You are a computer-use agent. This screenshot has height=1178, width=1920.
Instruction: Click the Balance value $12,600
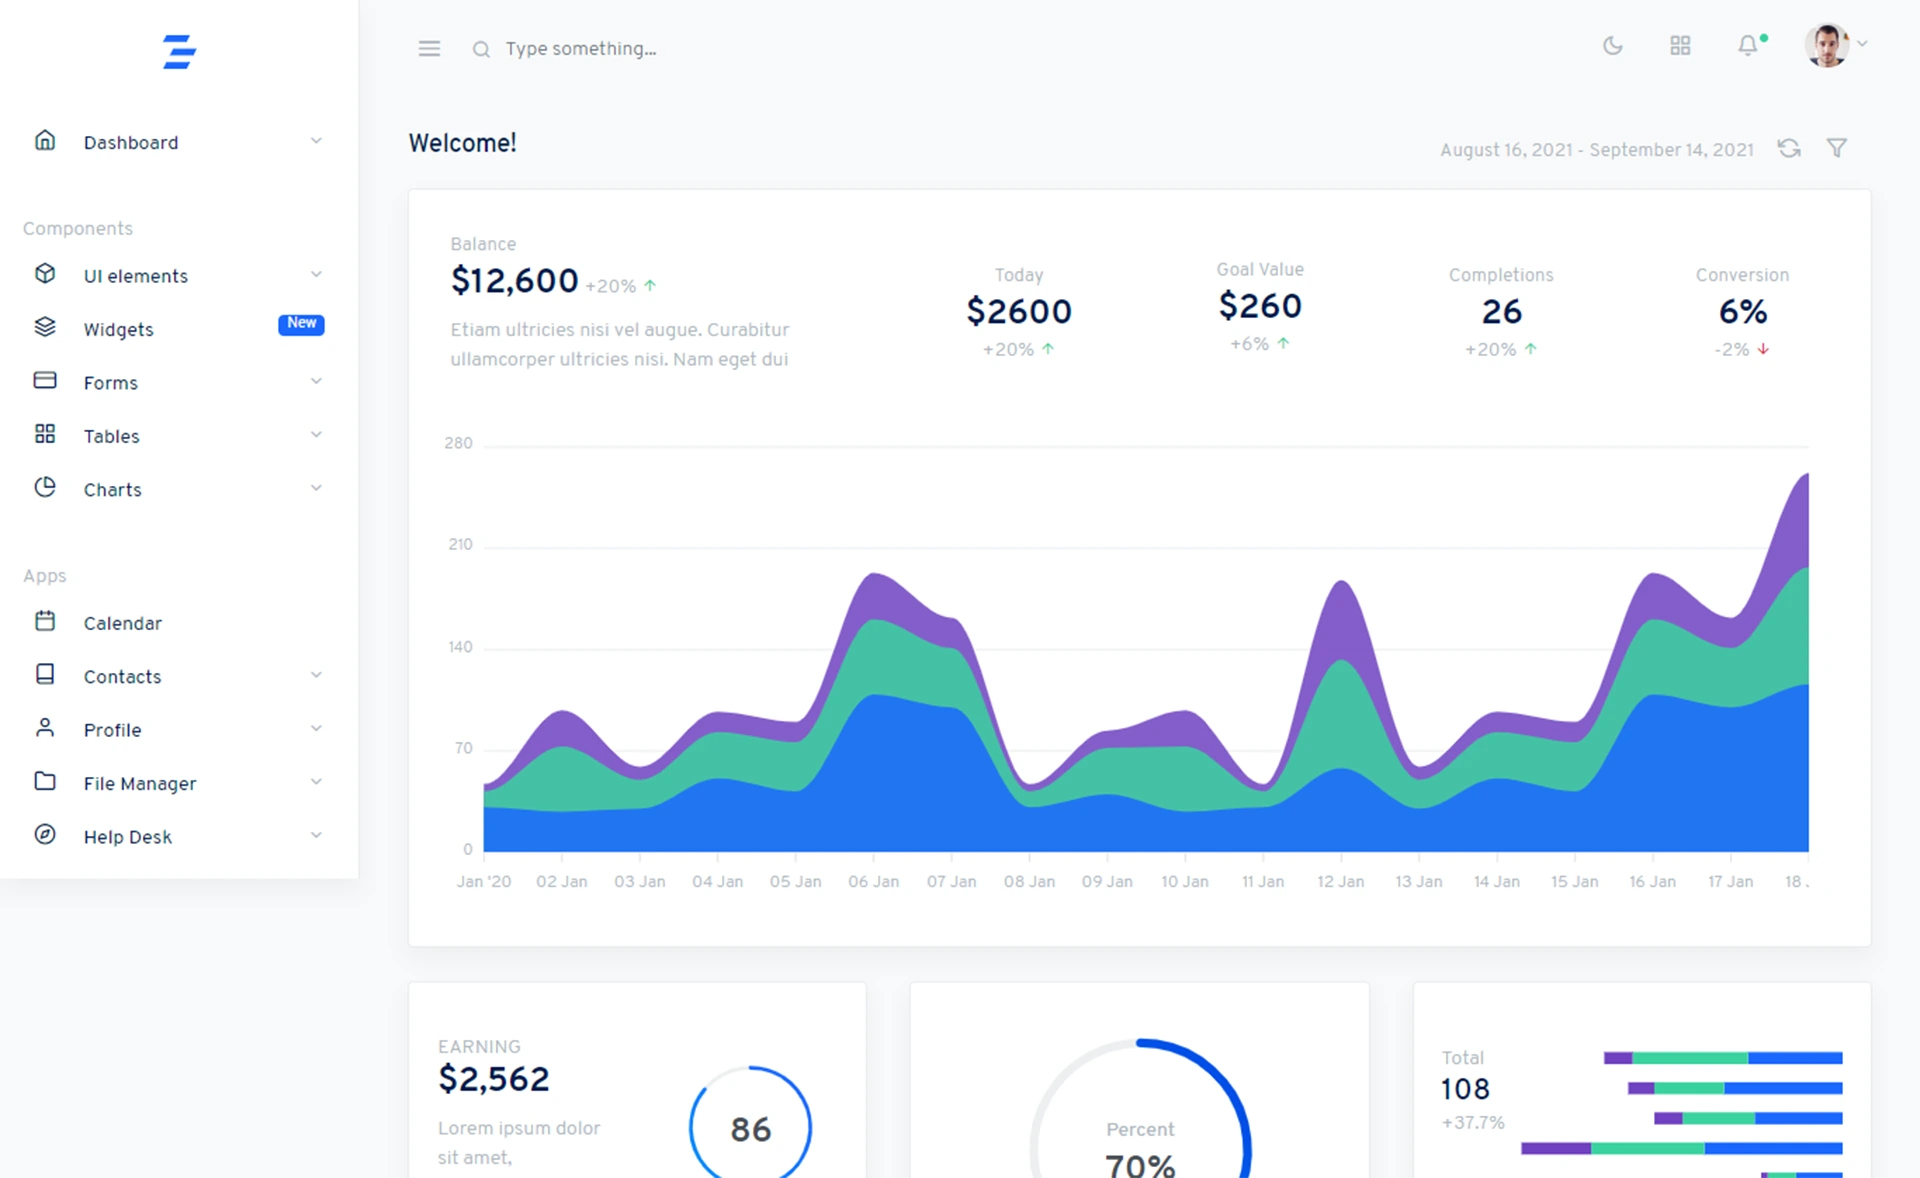(514, 281)
